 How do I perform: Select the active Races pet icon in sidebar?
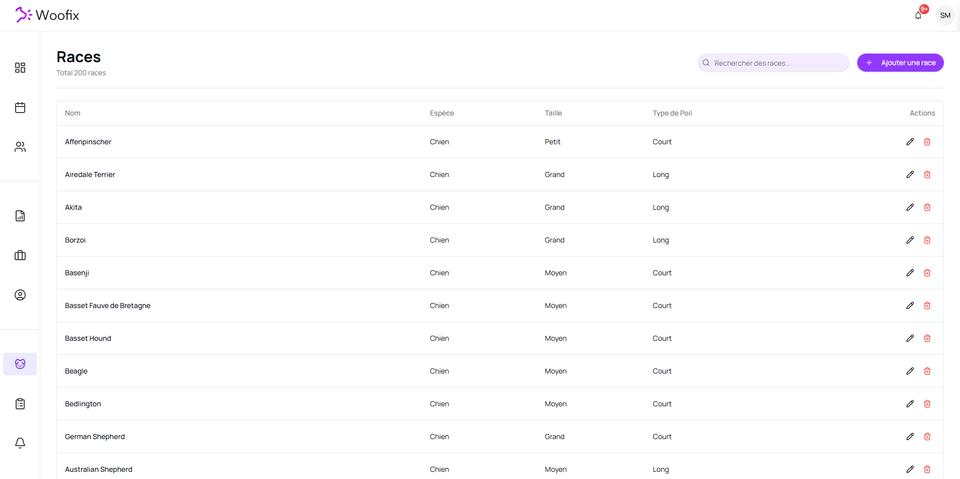(x=20, y=364)
